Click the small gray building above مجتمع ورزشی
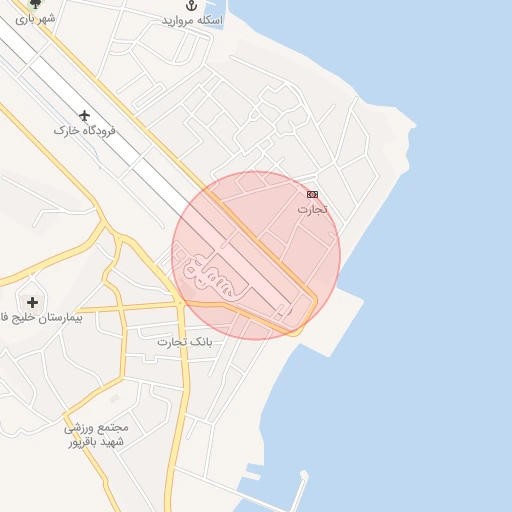This screenshot has width=512, height=512. tap(114, 398)
